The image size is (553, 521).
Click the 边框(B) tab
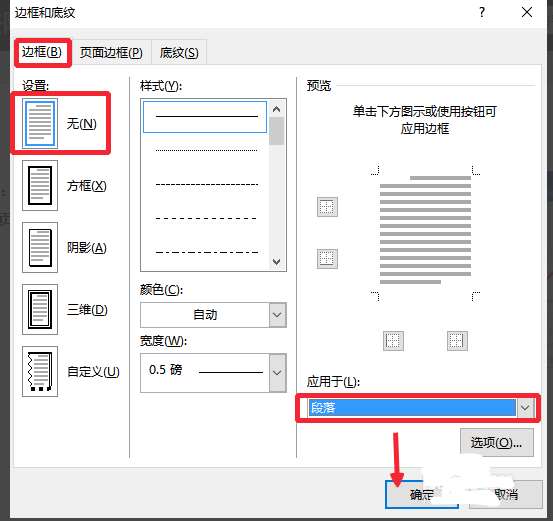pos(42,52)
